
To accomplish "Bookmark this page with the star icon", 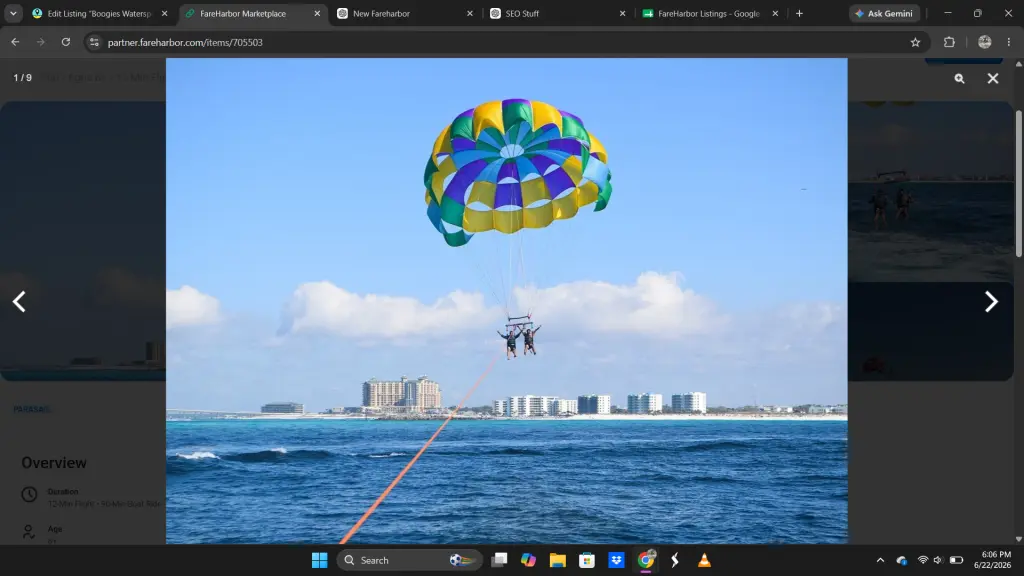I will (915, 42).
